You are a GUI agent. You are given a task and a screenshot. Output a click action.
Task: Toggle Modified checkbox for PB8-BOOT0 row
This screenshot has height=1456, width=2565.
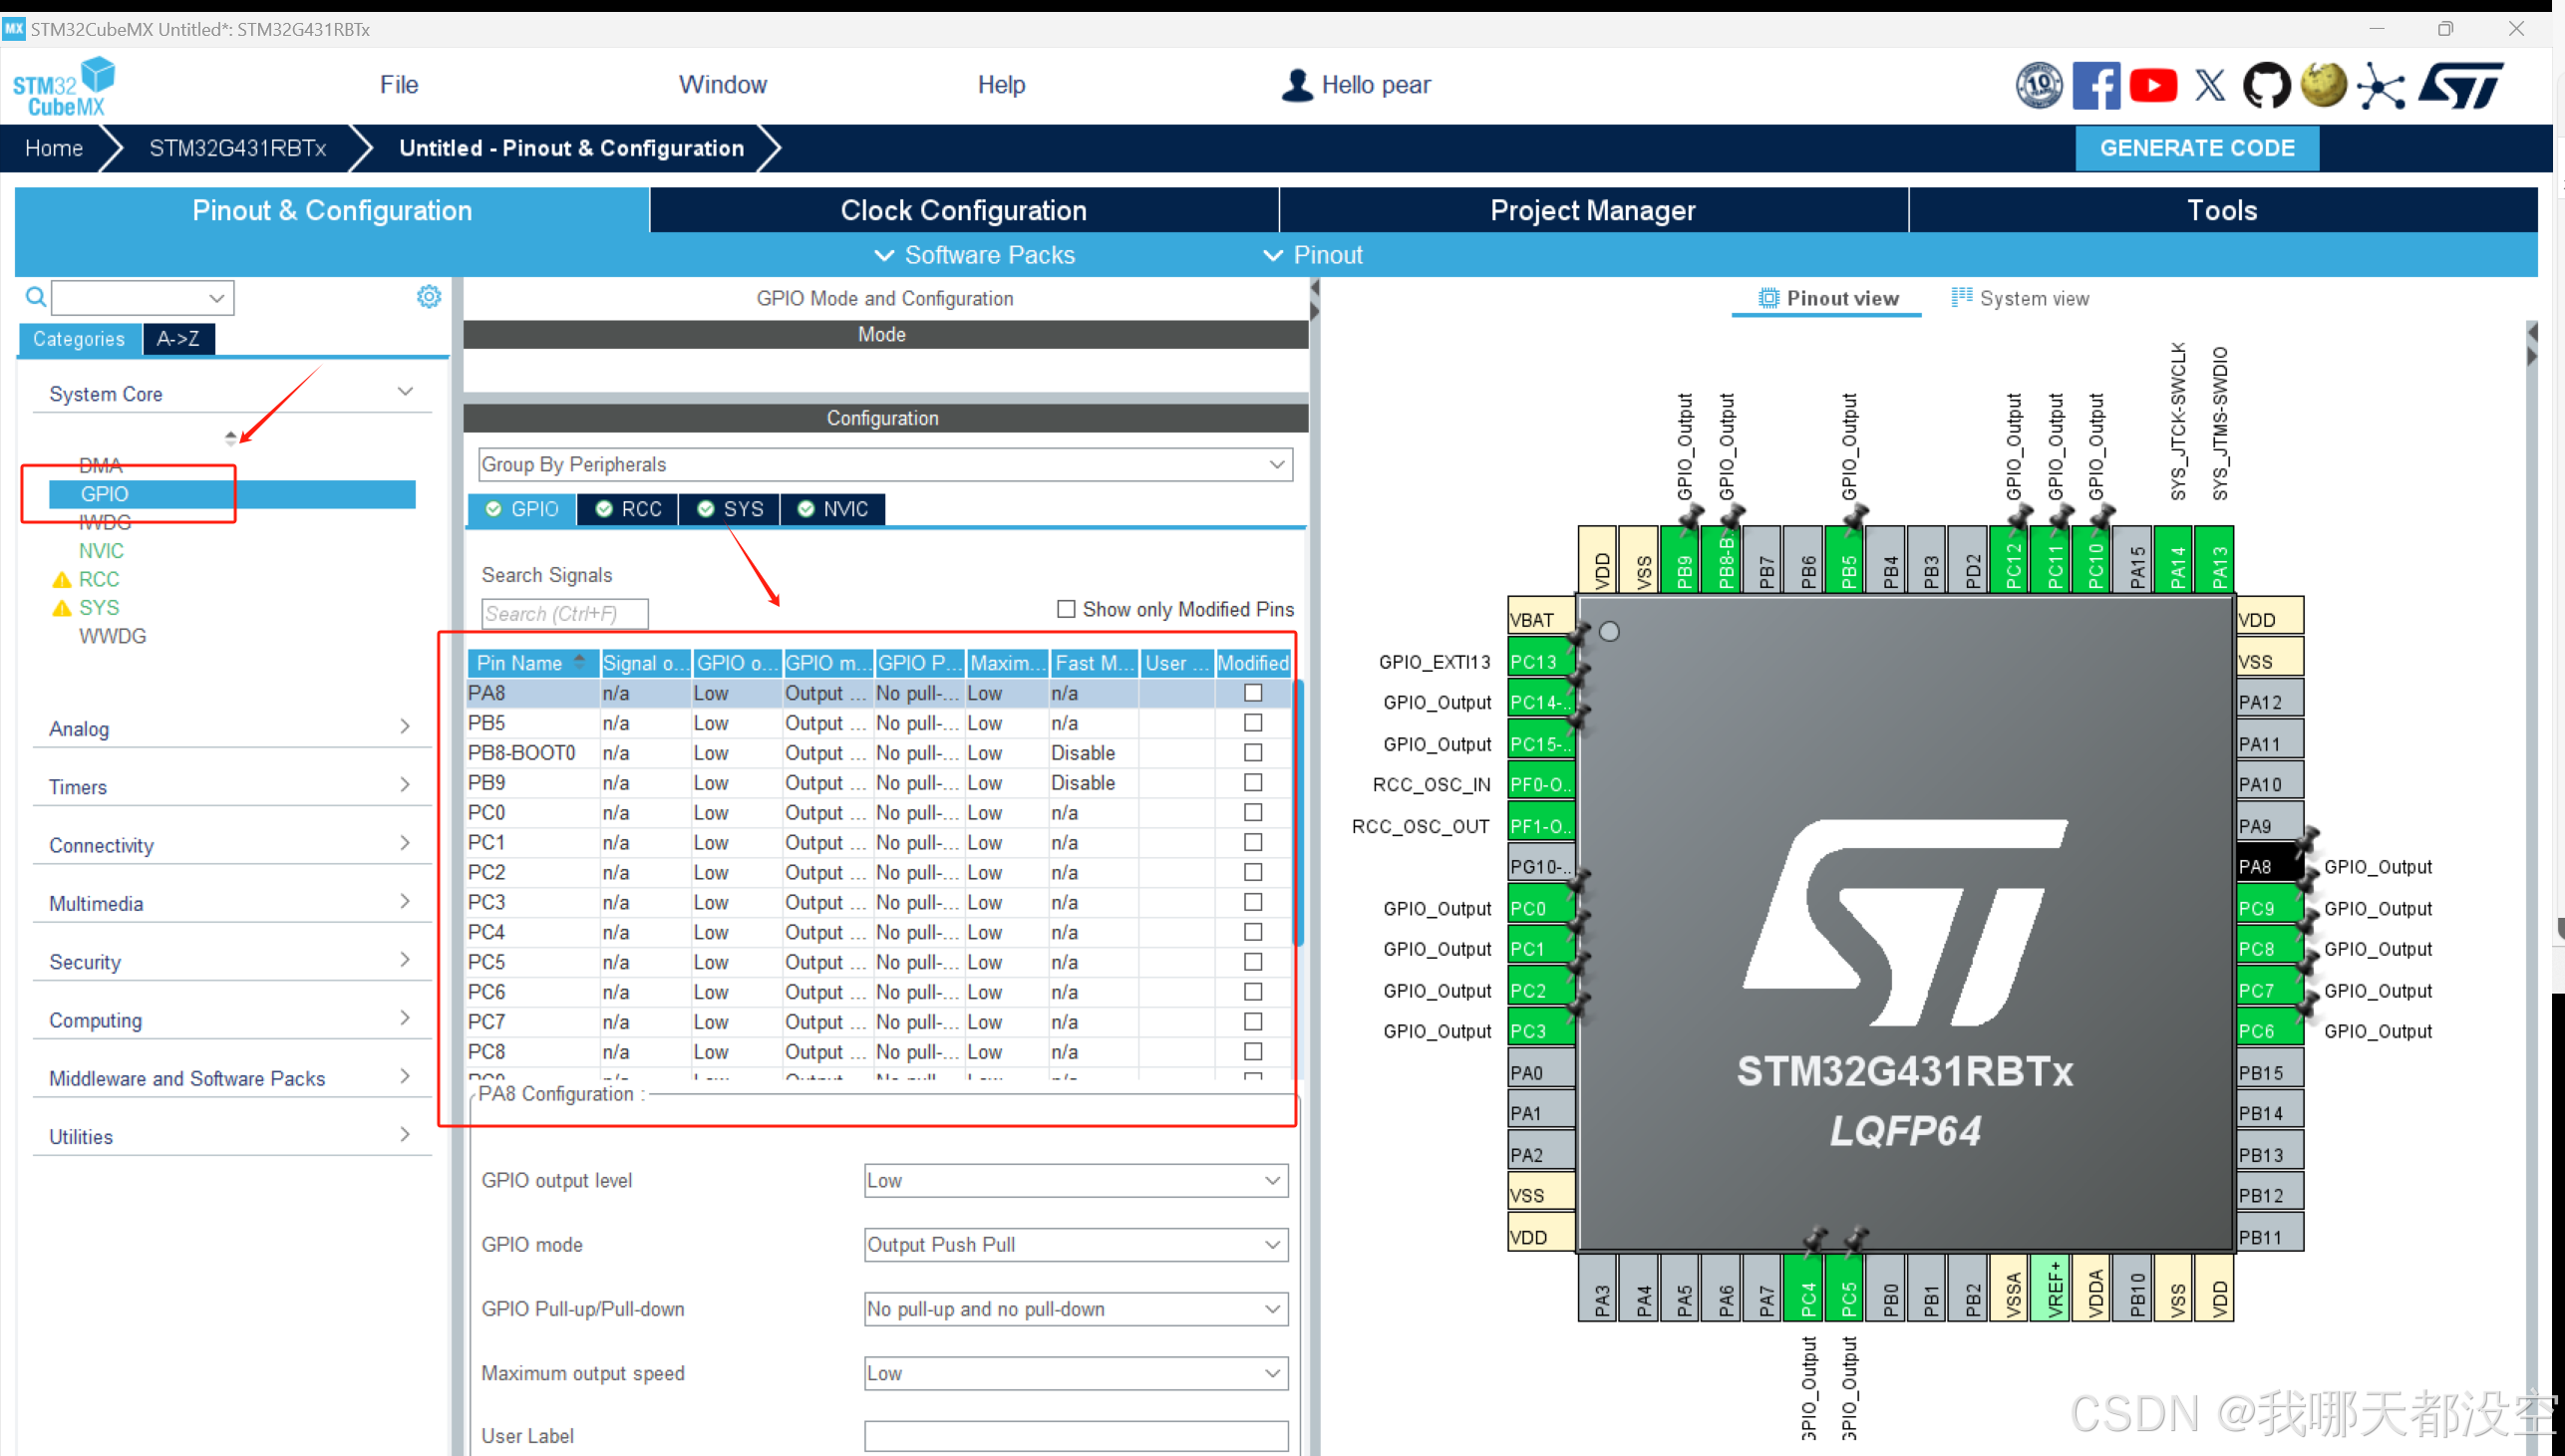tap(1253, 753)
